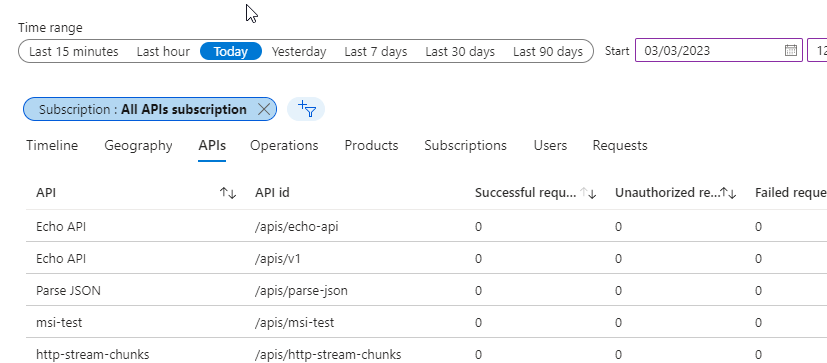The height and width of the screenshot is (363, 827).
Task: Sort by Unauthorized requests column
Action: tap(728, 193)
